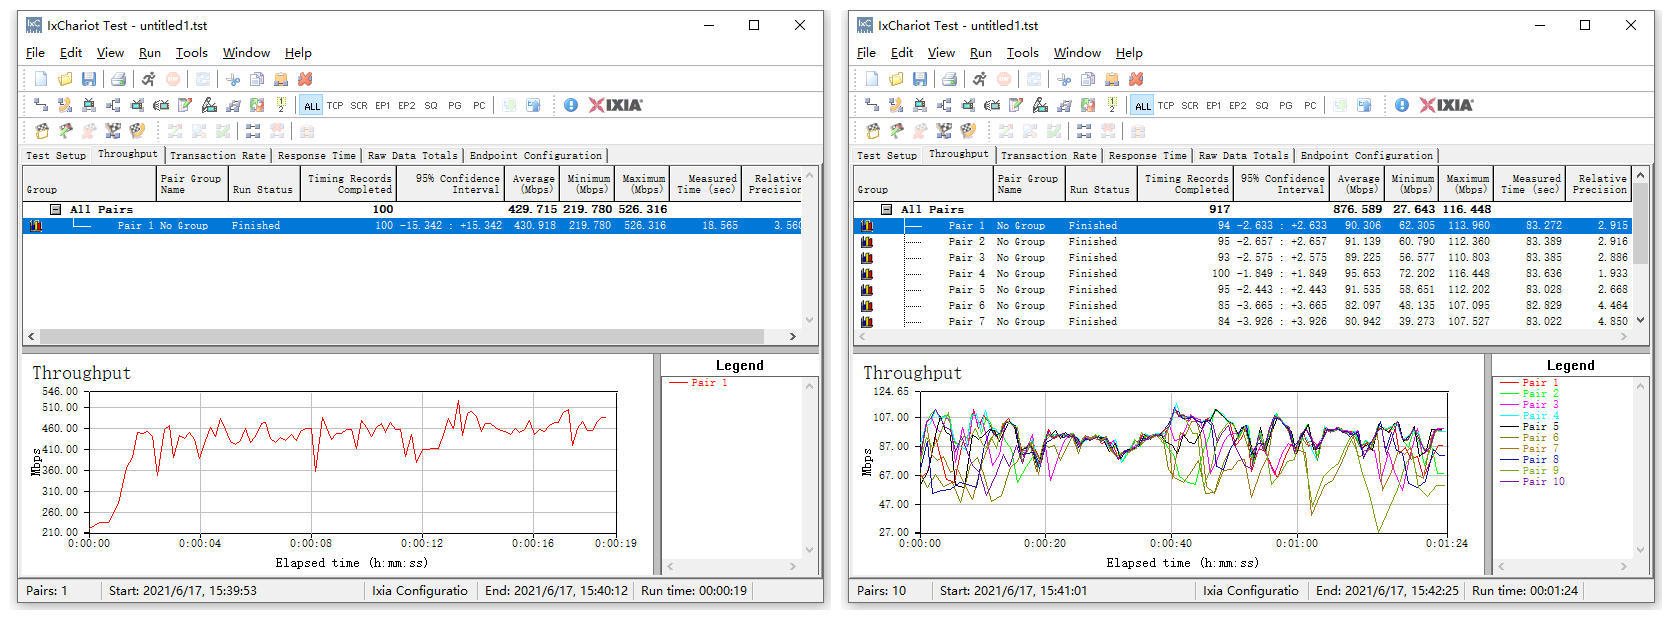Click right arrow of left window table scrollbar
1672x620 pixels.
pyautogui.click(x=793, y=337)
